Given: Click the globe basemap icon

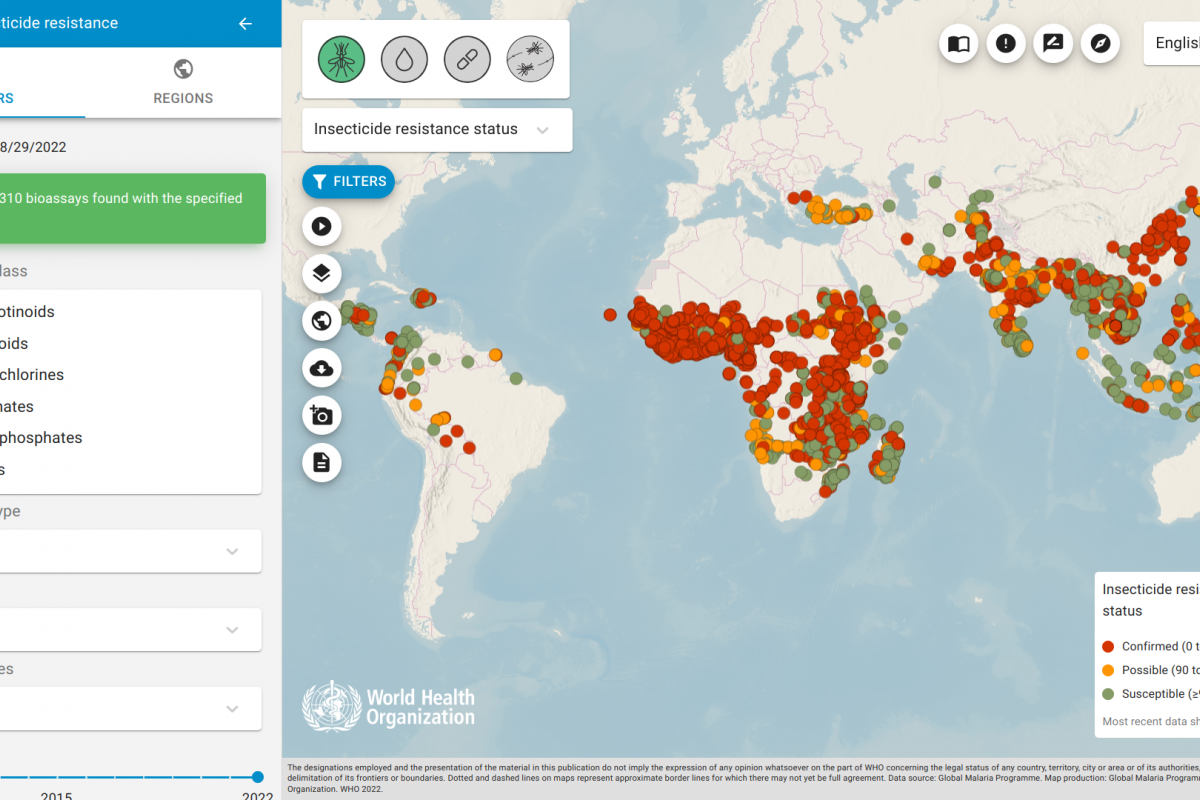Looking at the screenshot, I should 322,321.
